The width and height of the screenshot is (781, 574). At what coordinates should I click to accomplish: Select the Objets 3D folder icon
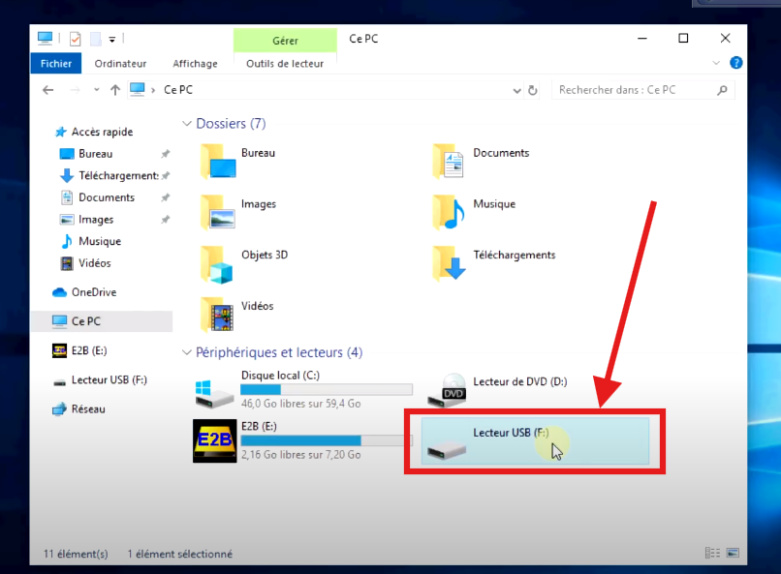click(x=218, y=264)
